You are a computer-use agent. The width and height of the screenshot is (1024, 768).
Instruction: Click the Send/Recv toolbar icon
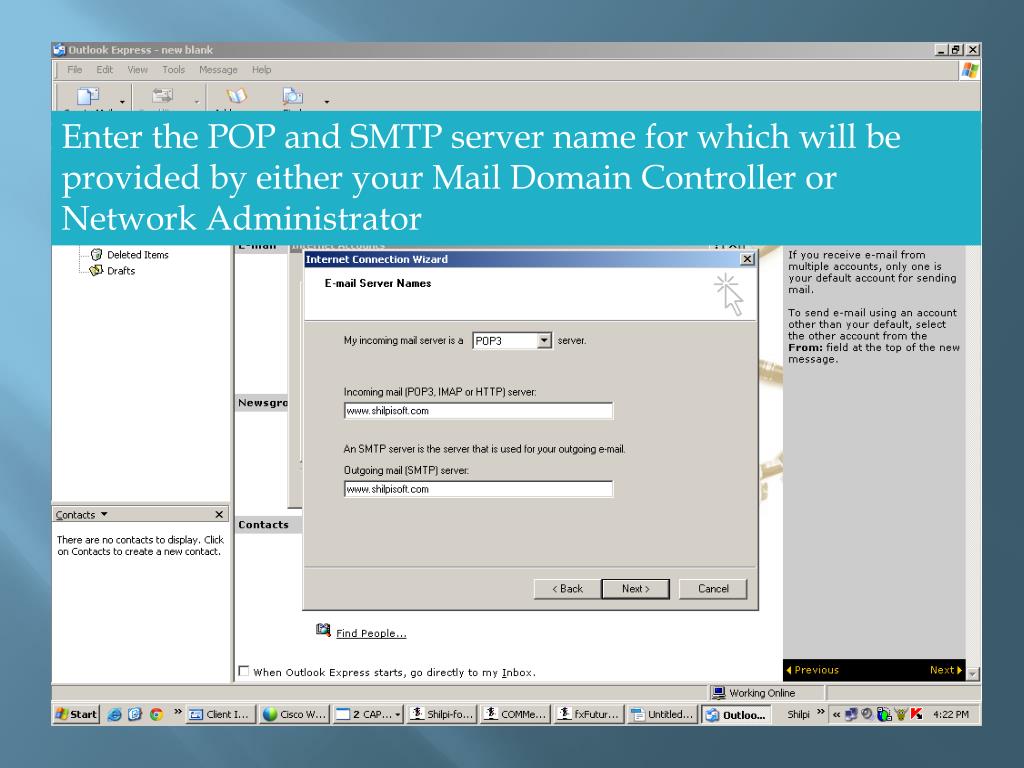(163, 96)
